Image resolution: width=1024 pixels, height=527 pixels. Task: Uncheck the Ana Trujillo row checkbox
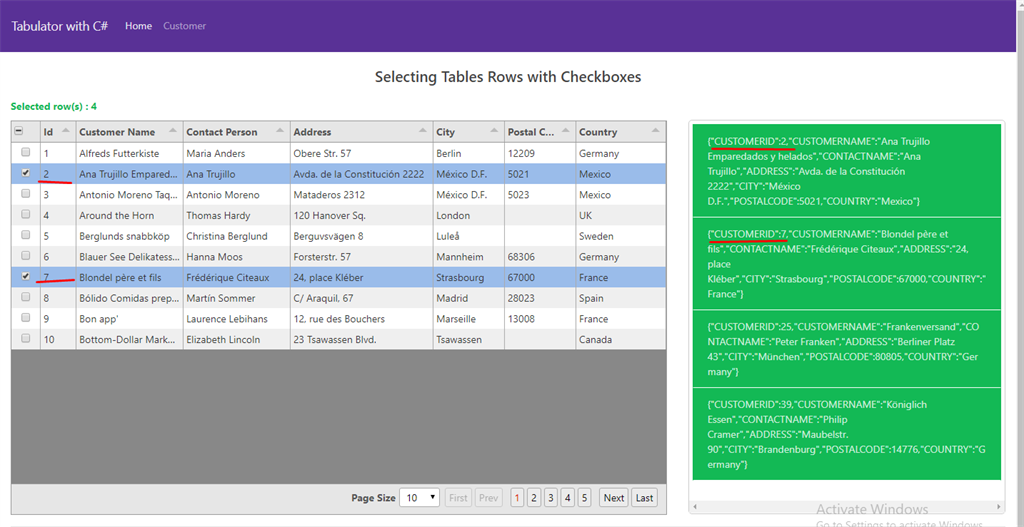click(x=25, y=173)
